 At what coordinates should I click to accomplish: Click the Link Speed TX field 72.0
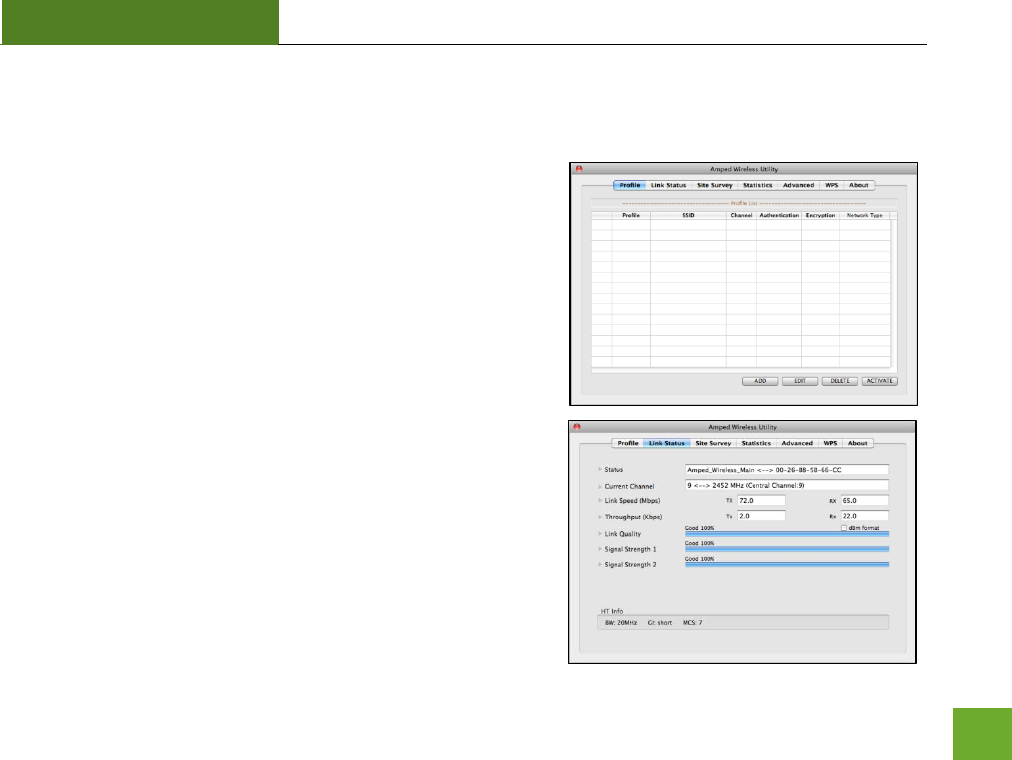tap(761, 501)
